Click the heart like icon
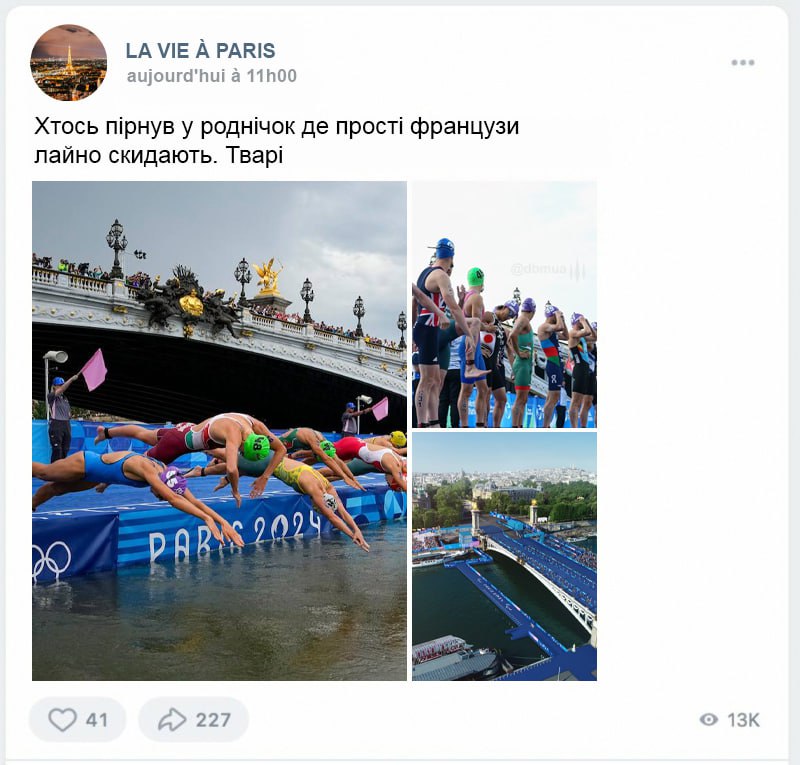 (62, 720)
